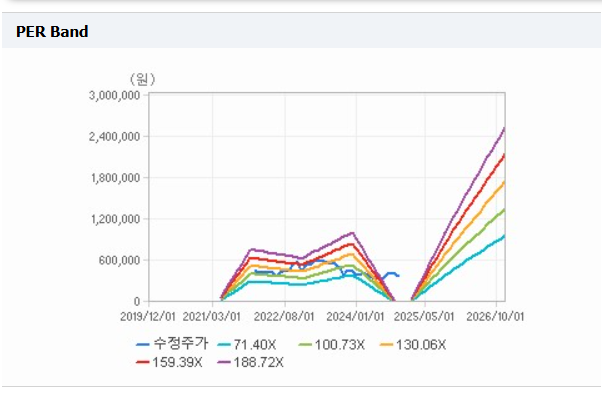
Task: Select the 130.06X legend entry
Action: (x=413, y=345)
